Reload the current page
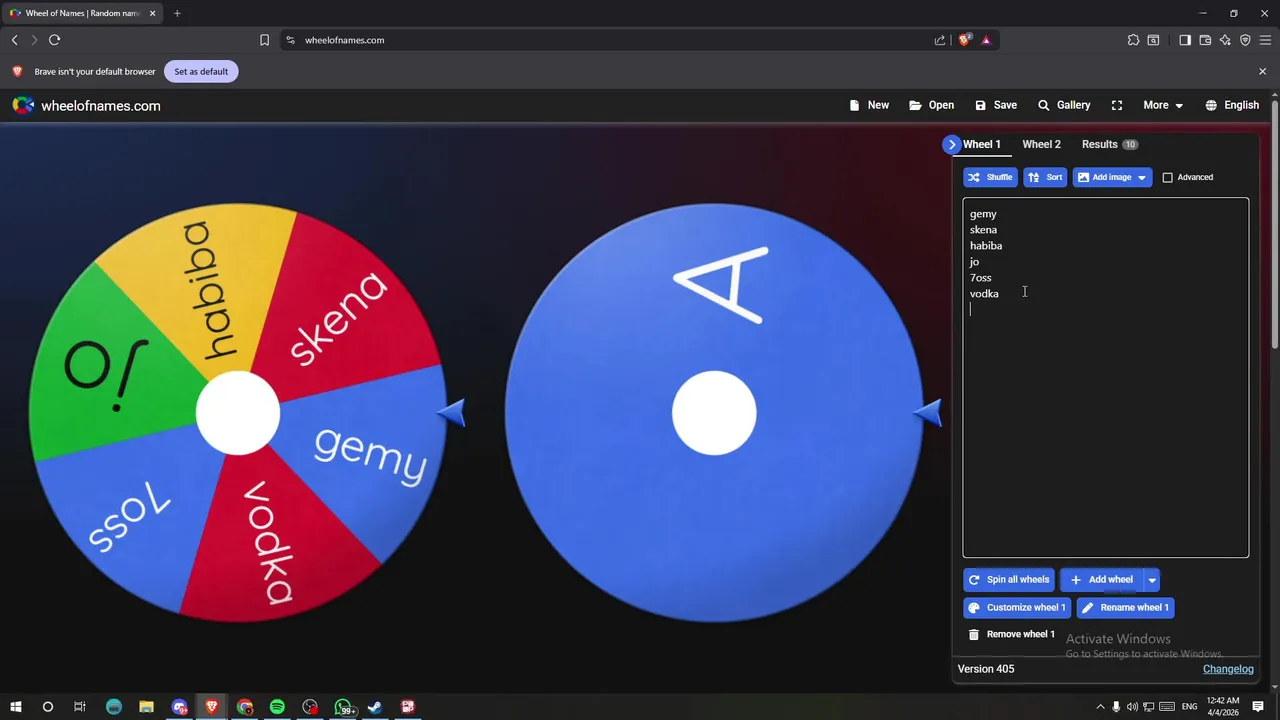The height and width of the screenshot is (720, 1280). 54,40
